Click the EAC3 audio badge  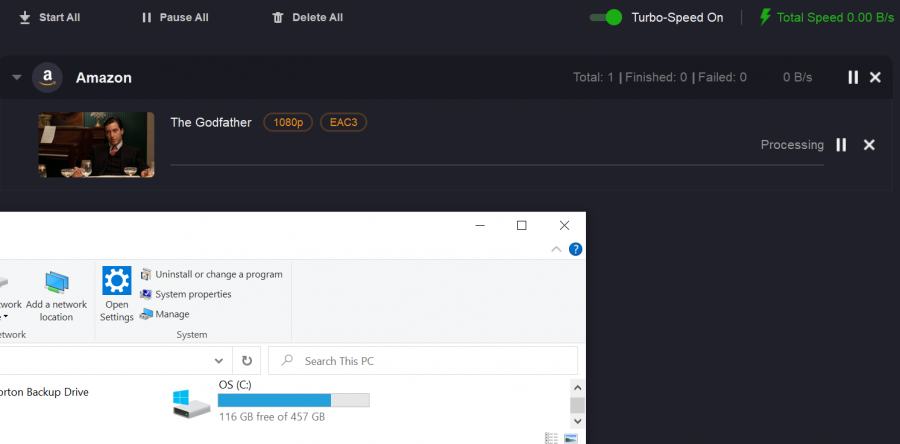coord(343,122)
